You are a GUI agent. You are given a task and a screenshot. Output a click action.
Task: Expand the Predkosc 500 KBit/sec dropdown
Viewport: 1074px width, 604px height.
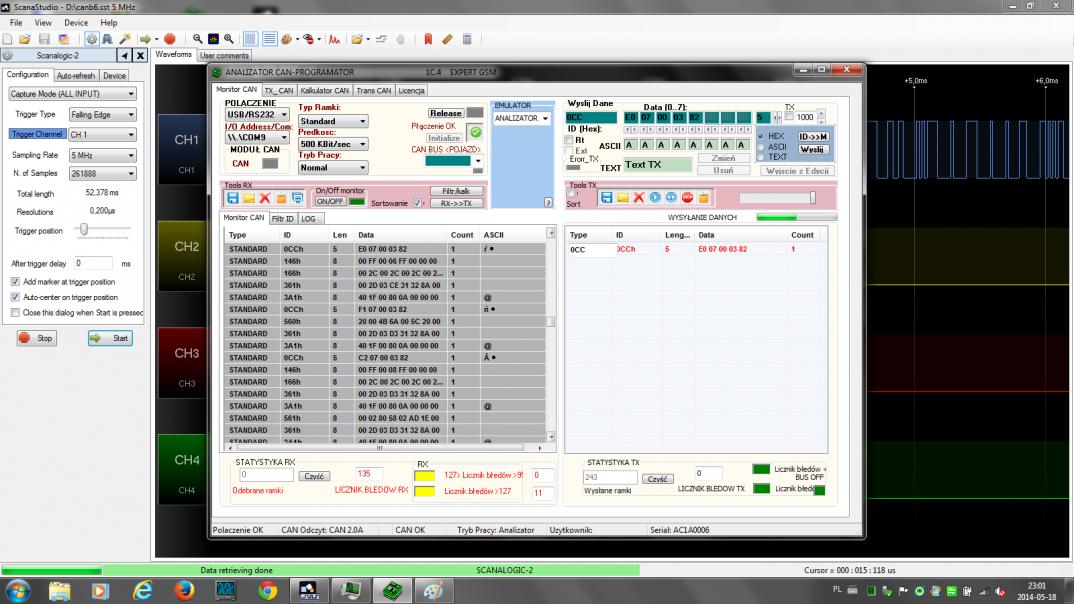[333, 144]
